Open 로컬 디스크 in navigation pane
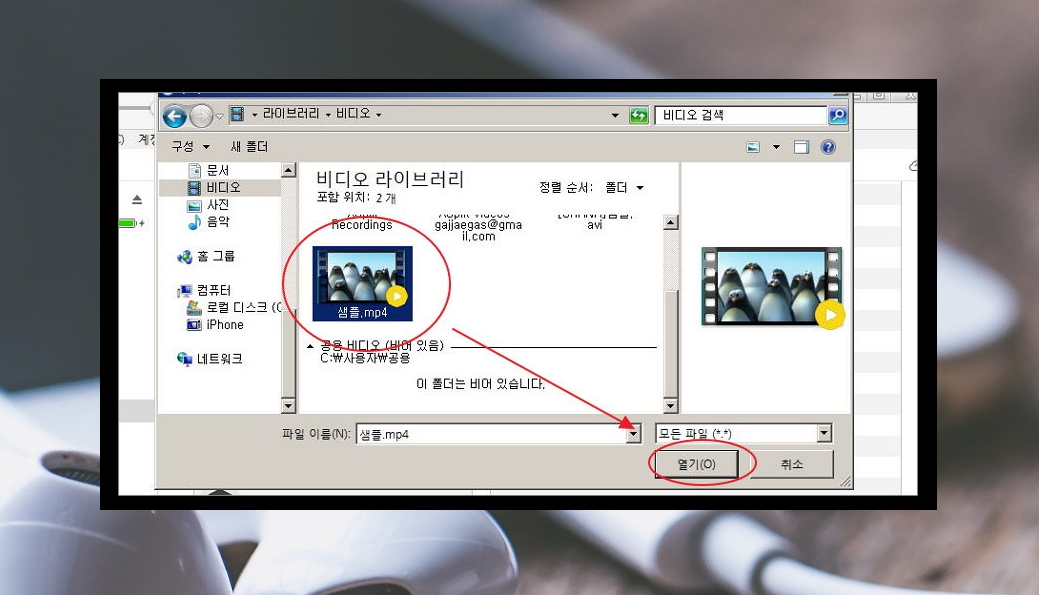This screenshot has width=1039, height=595. pos(244,307)
